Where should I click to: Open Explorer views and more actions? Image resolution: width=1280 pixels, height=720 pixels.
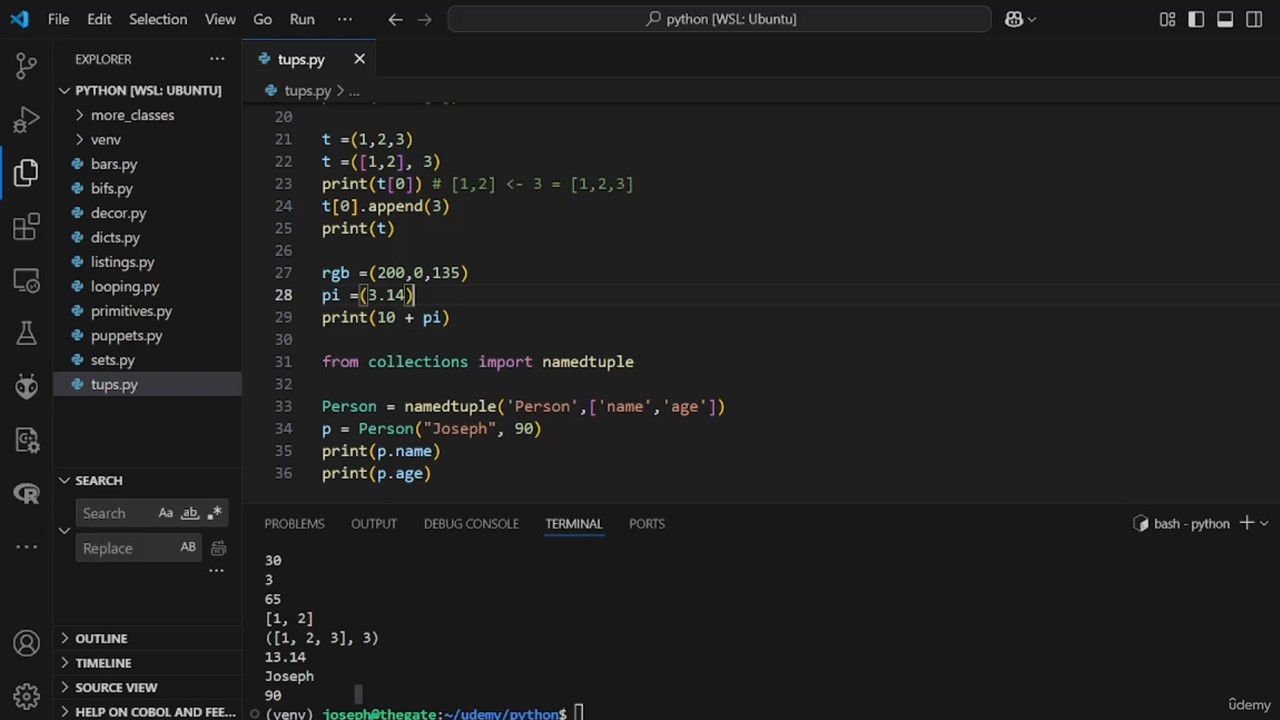coord(217,59)
